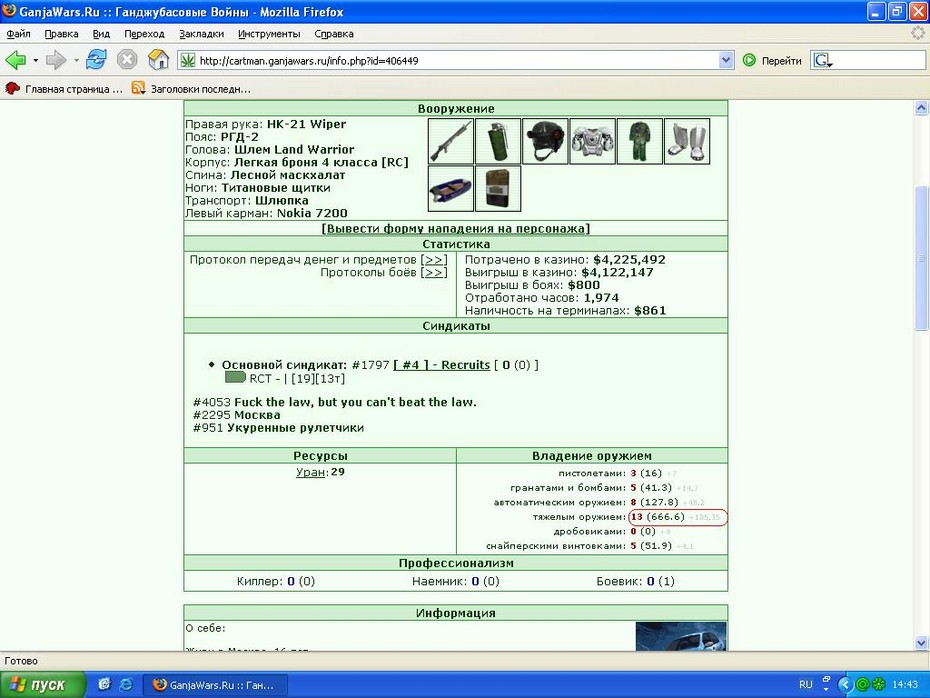Open the light armor class 4 icon

[593, 141]
